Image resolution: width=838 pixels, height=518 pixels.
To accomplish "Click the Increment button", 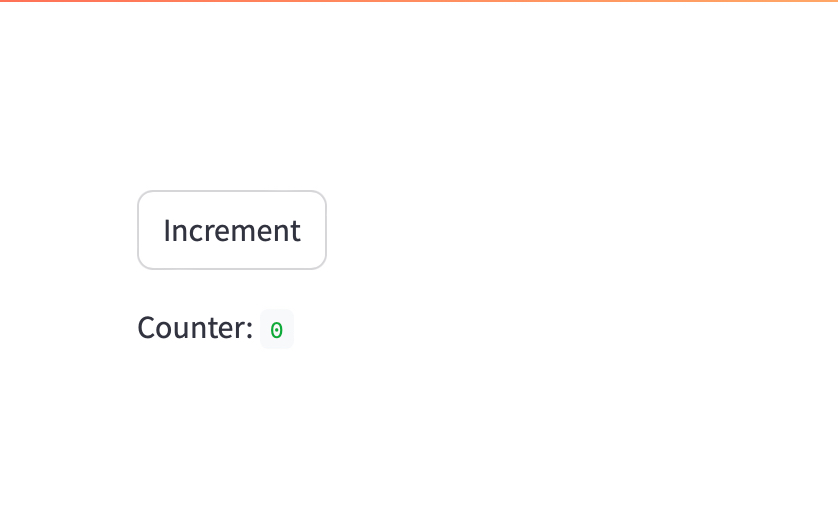I will point(231,230).
